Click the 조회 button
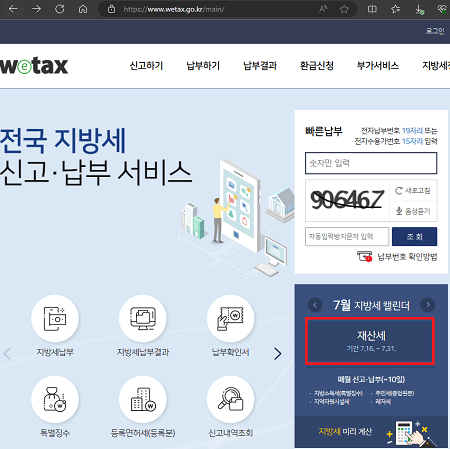Image resolution: width=450 pixels, height=449 pixels. 414,237
